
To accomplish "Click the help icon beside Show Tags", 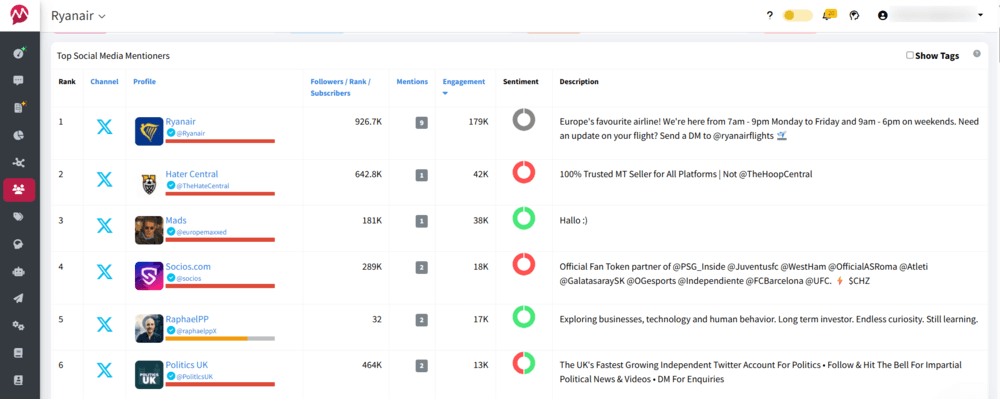I will [x=976, y=54].
